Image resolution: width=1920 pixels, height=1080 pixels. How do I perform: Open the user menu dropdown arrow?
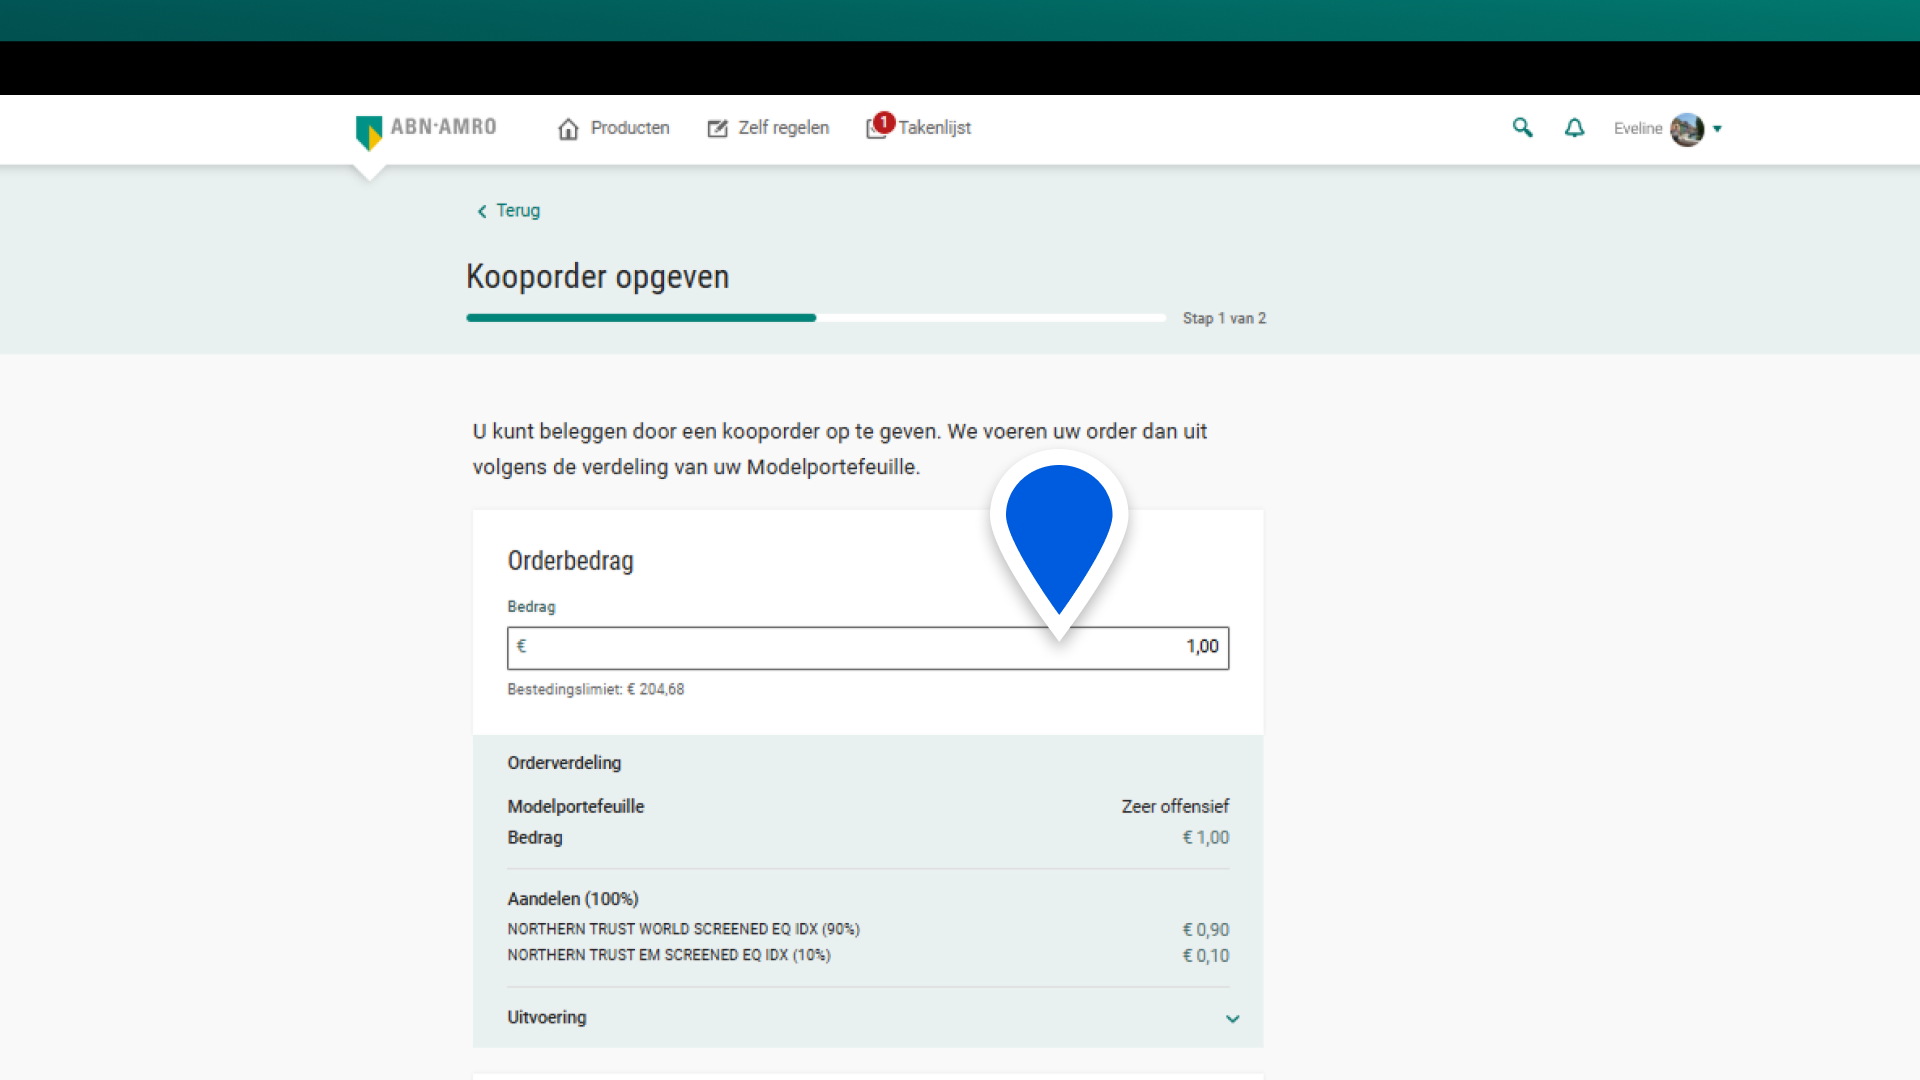pyautogui.click(x=1717, y=129)
